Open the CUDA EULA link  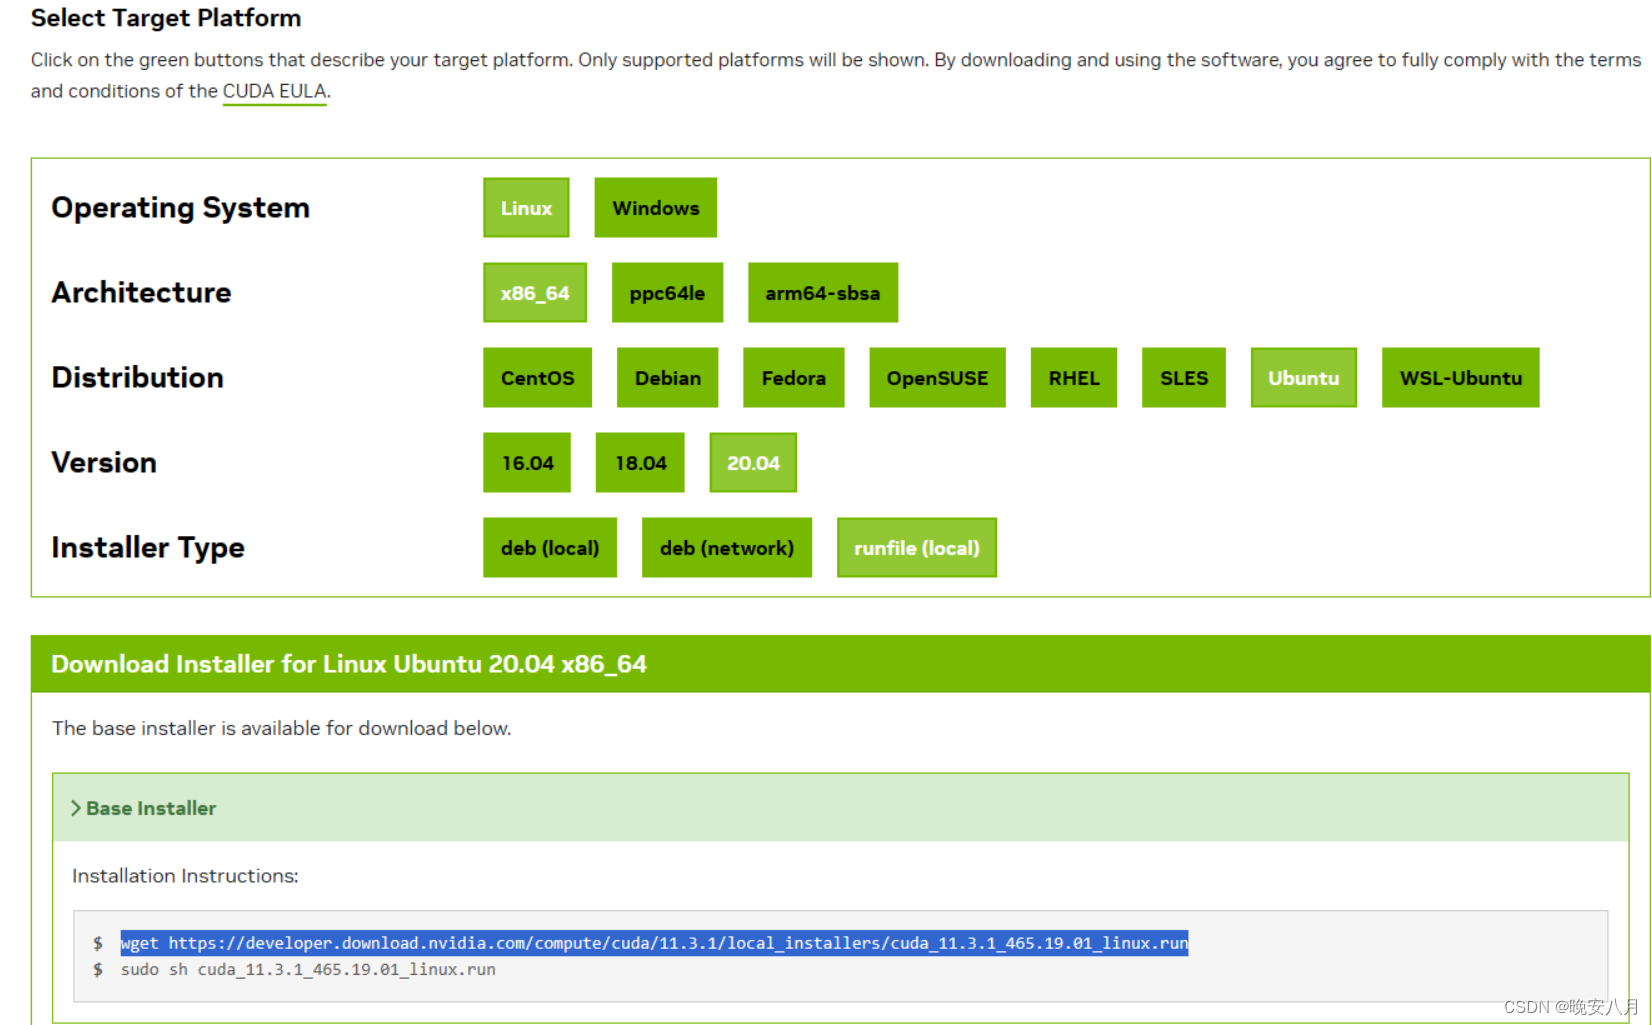274,91
